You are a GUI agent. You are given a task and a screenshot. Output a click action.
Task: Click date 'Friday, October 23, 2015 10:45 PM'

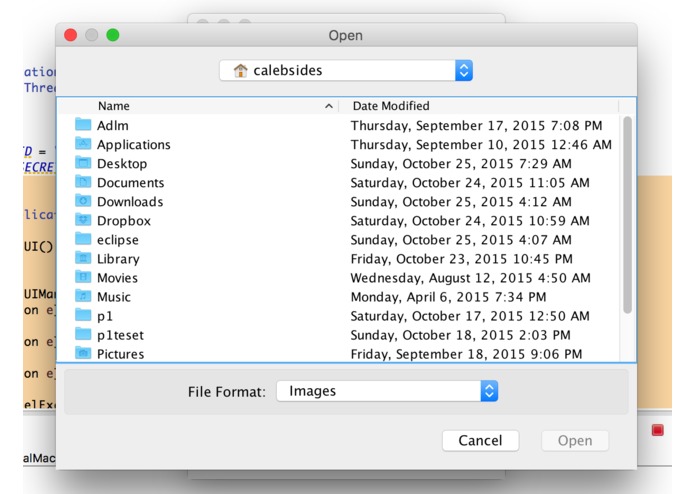point(462,259)
